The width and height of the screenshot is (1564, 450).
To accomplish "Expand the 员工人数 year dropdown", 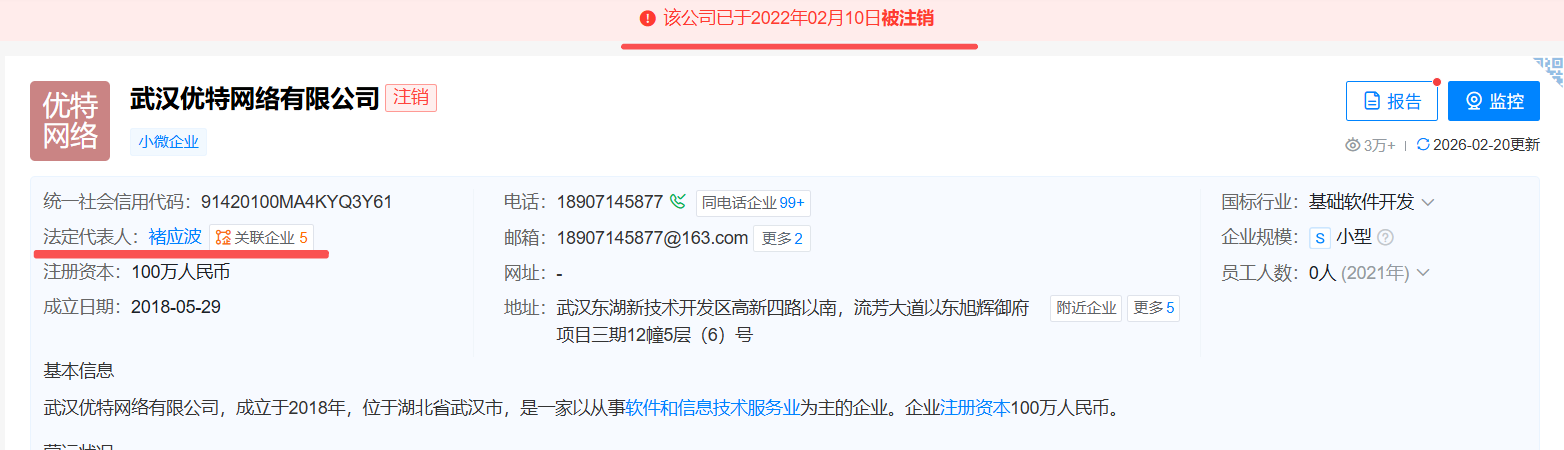I will 1423,273.
